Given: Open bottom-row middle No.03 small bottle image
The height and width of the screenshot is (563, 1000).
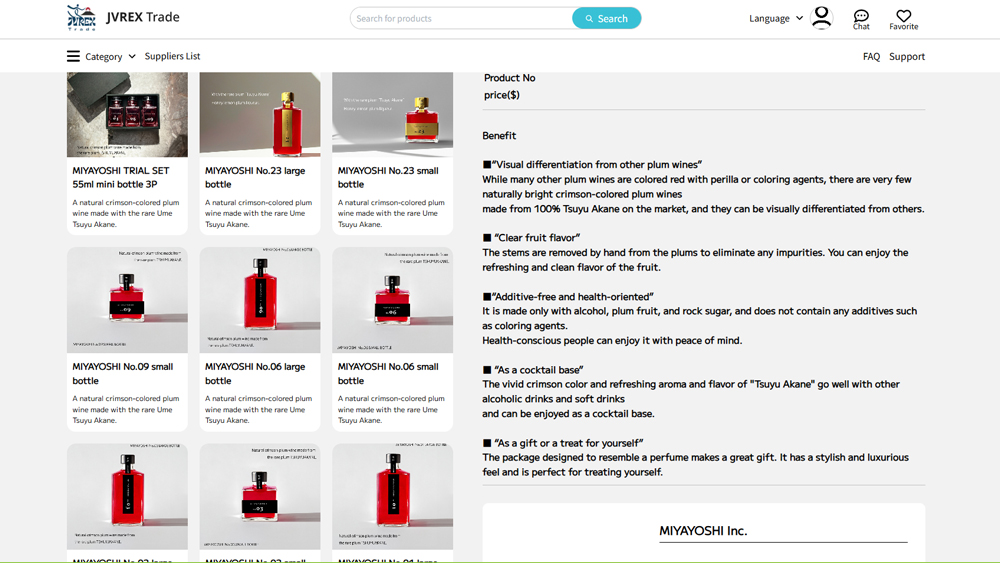Looking at the screenshot, I should pos(260,496).
